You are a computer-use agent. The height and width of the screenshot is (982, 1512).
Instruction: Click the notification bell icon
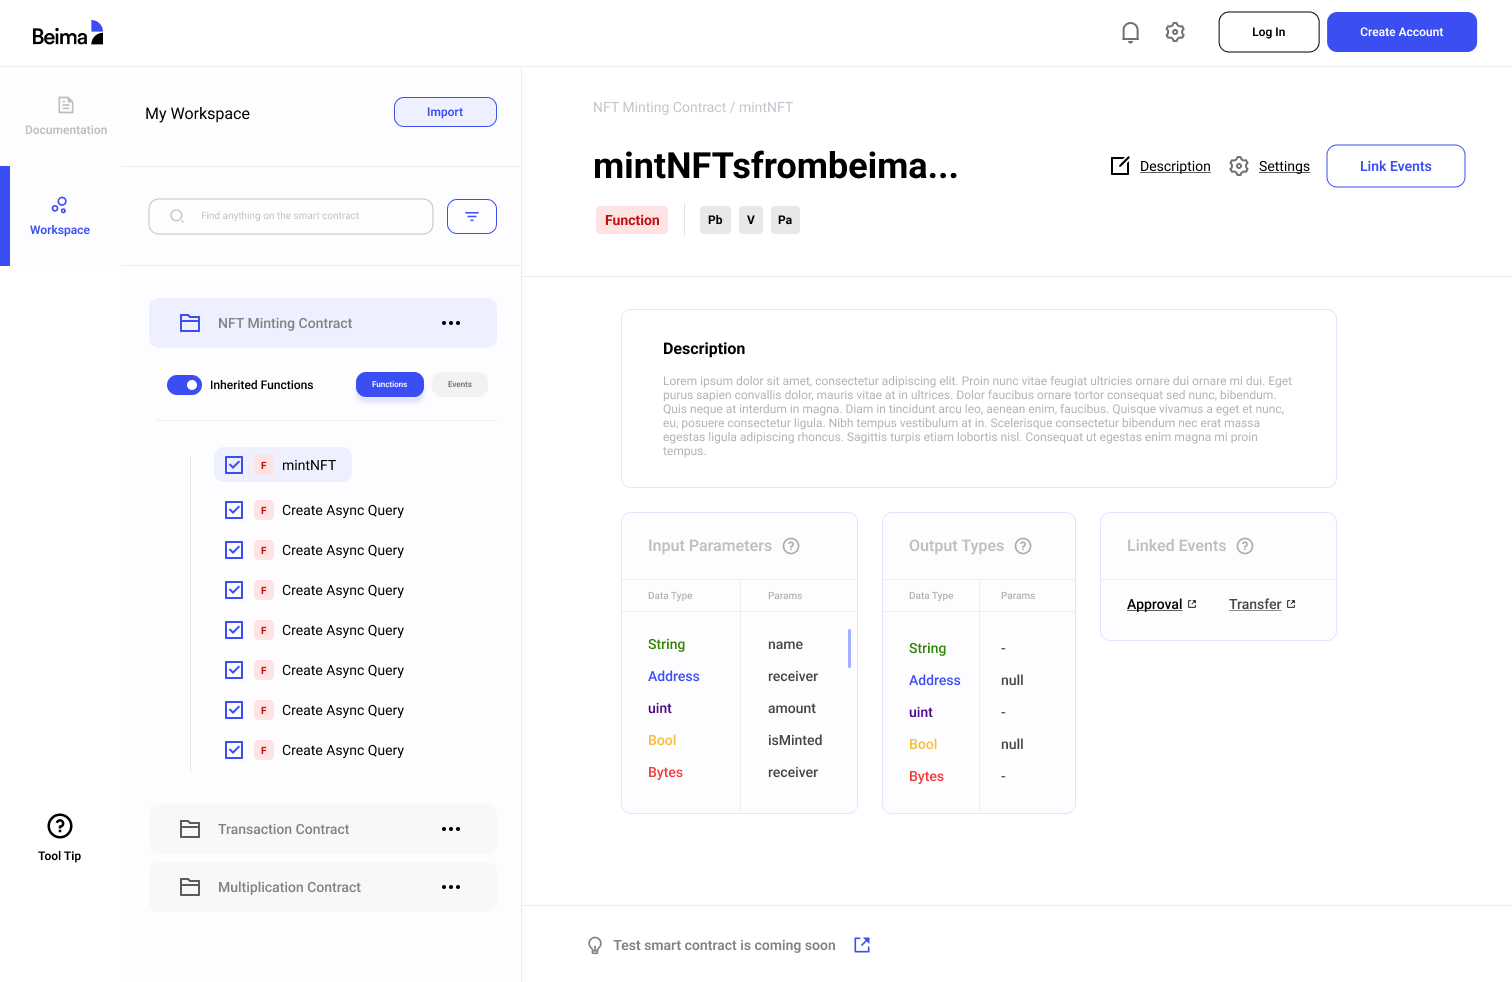pos(1130,32)
